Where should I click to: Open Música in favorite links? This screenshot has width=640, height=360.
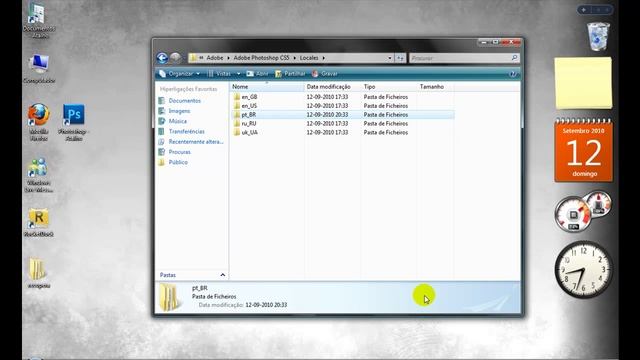[178, 121]
